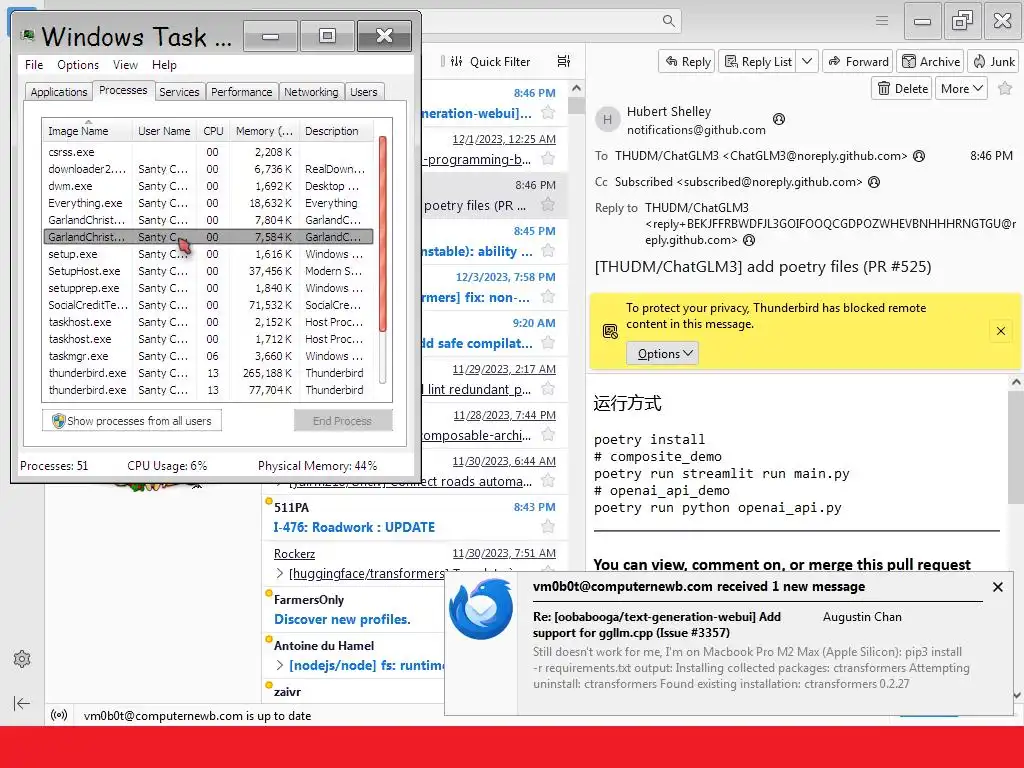The height and width of the screenshot is (768, 1024).
Task: Switch to the Networking tab
Action: (311, 92)
